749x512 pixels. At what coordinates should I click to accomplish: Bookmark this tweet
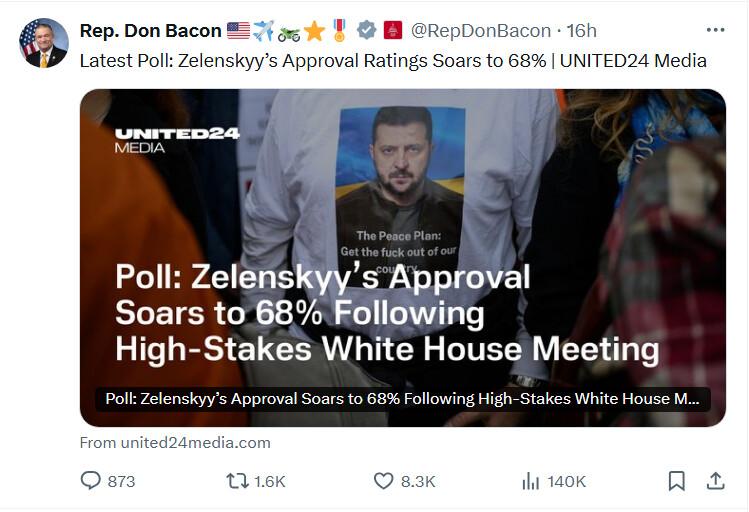click(x=676, y=481)
